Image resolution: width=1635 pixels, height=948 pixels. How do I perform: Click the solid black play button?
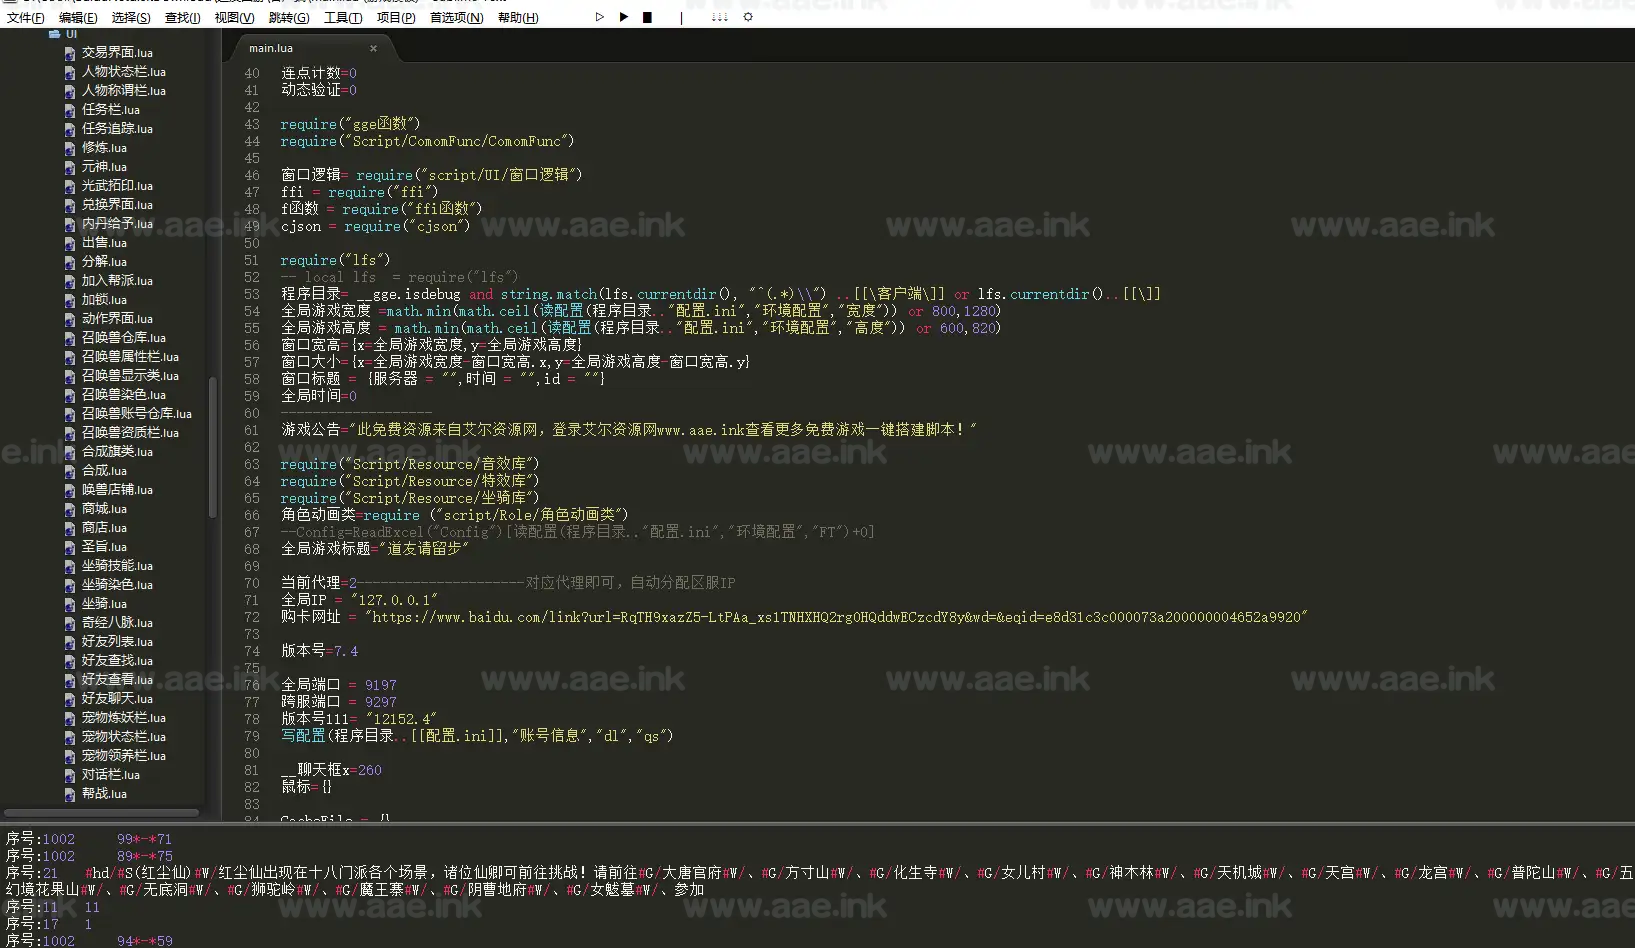tap(623, 17)
